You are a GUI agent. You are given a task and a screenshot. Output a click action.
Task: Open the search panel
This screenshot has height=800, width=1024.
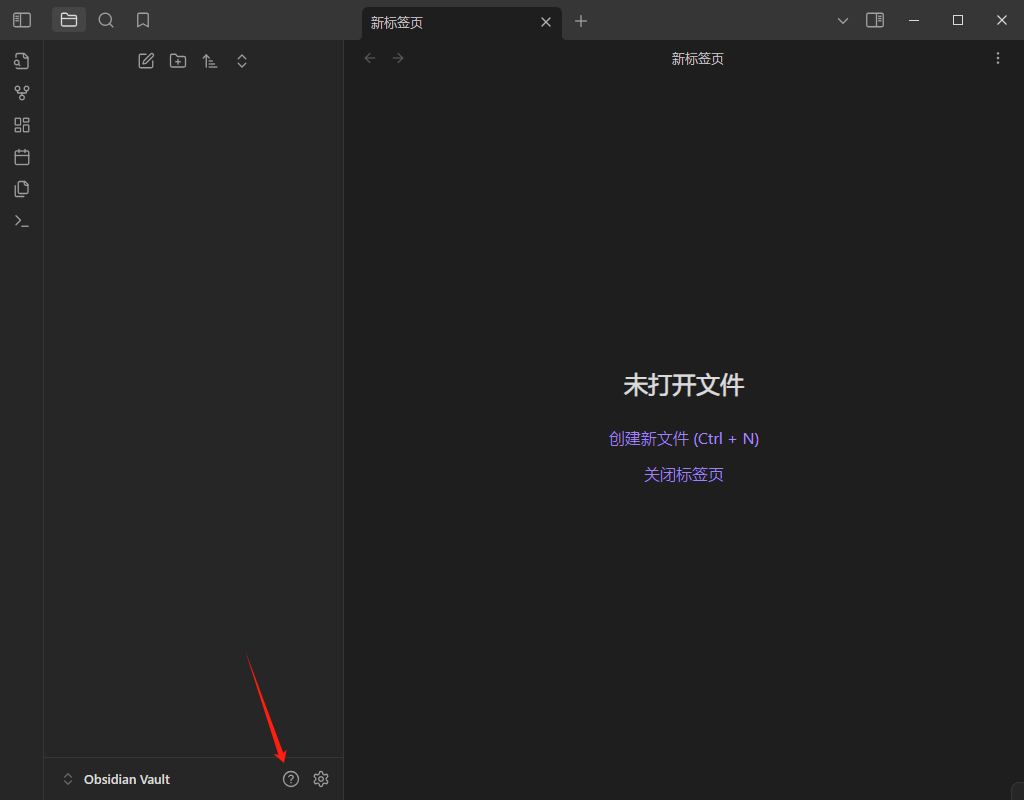click(x=105, y=20)
